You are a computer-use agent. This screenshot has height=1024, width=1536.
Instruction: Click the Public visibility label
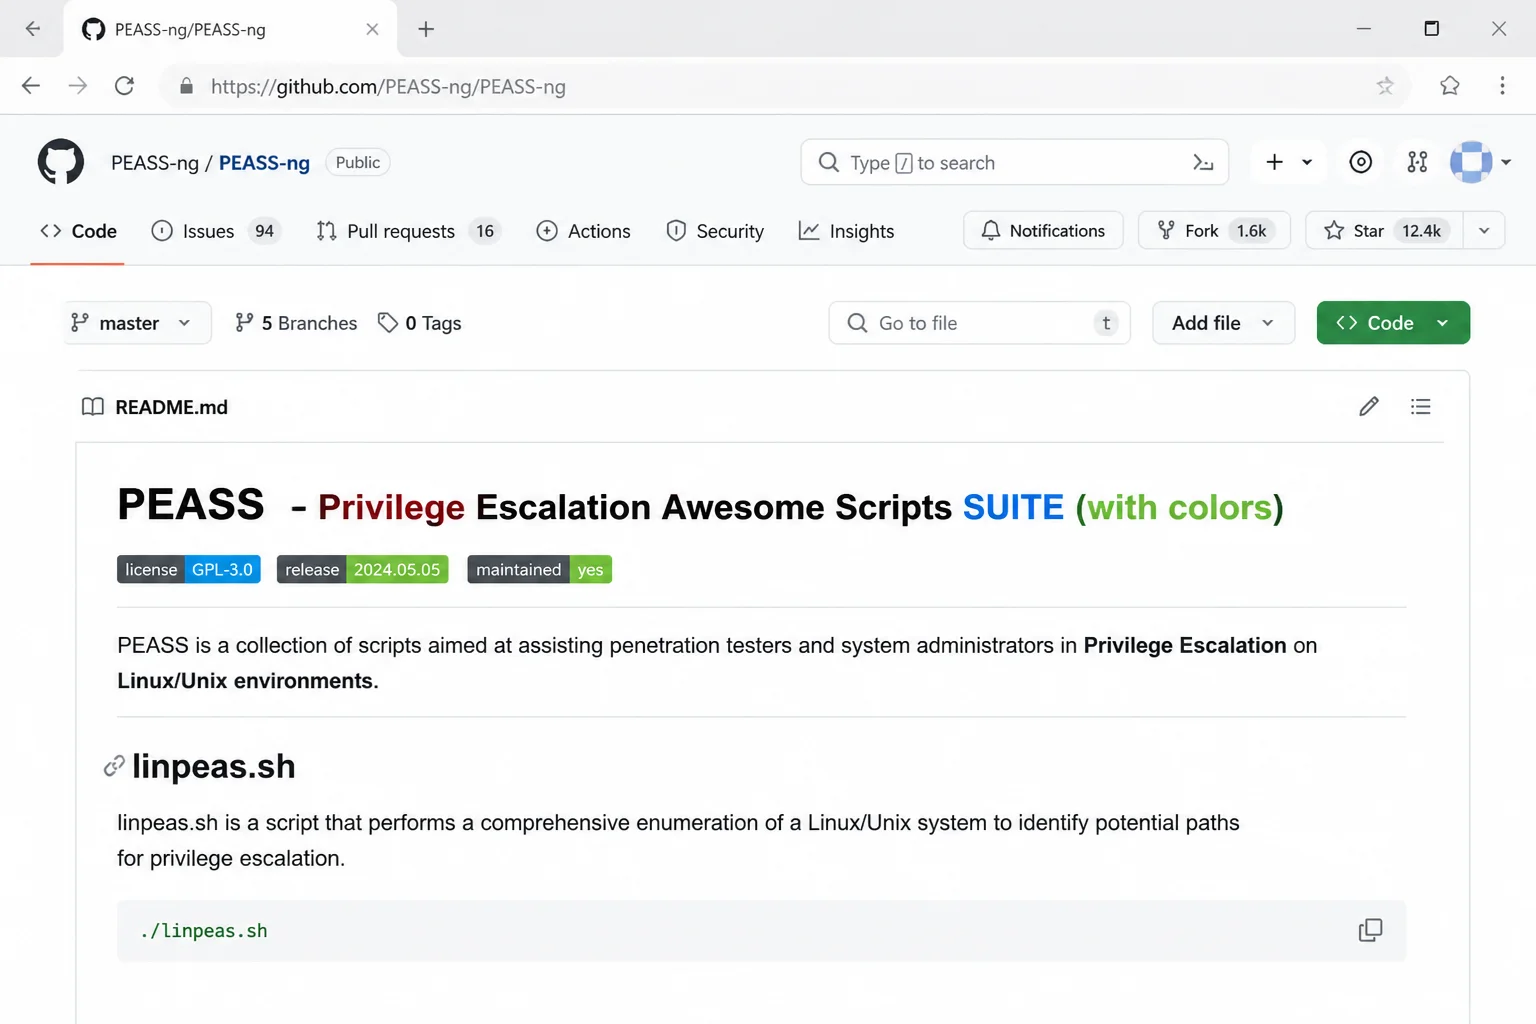358,162
